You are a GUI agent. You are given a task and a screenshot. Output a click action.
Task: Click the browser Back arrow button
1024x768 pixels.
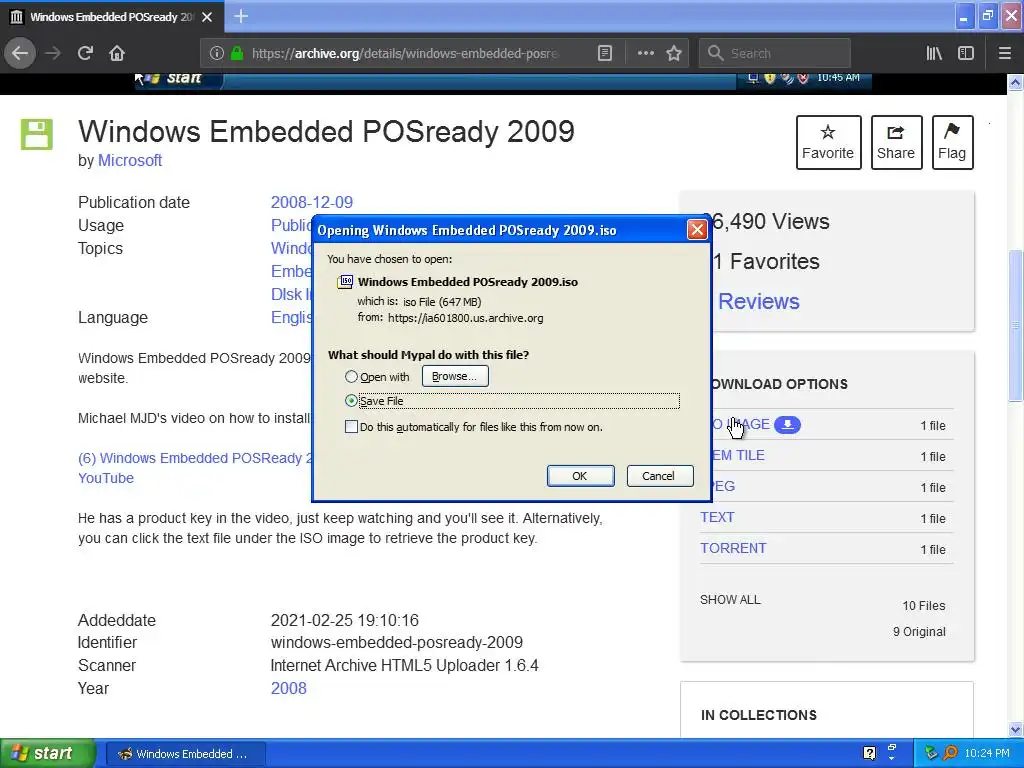tap(20, 53)
